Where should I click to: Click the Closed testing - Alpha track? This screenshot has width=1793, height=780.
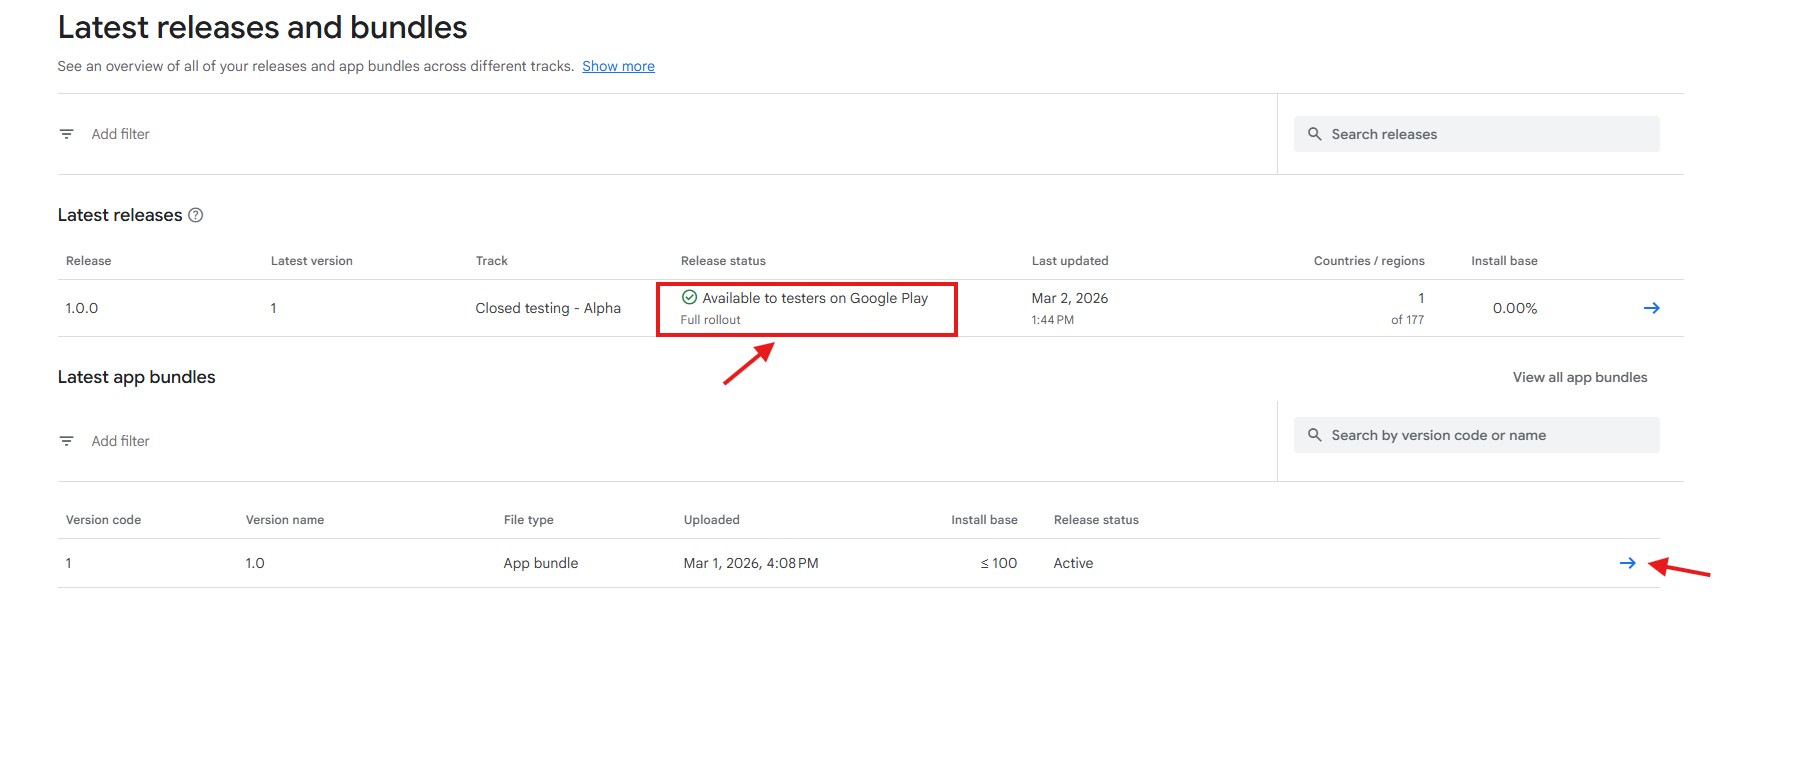click(x=548, y=308)
